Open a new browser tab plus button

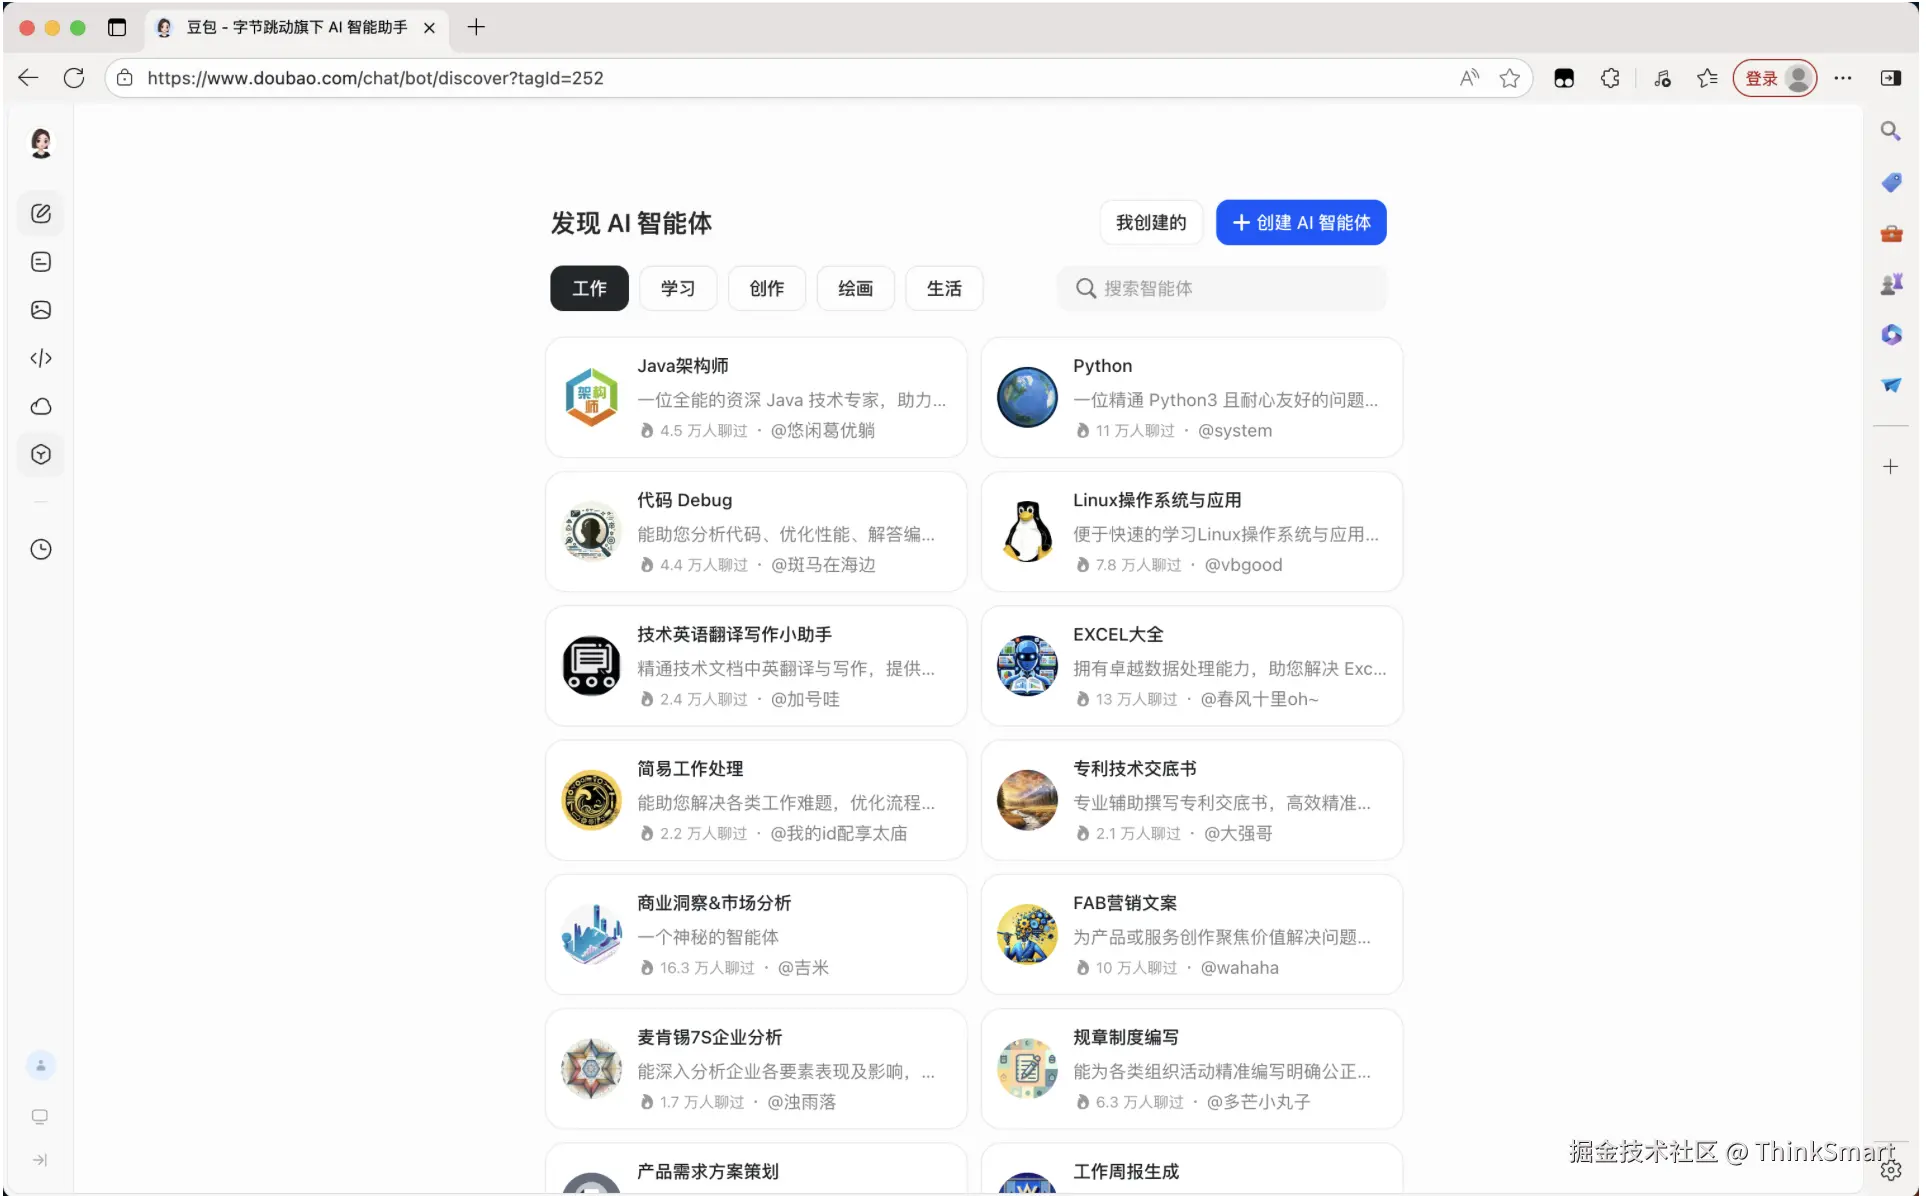pos(476,27)
